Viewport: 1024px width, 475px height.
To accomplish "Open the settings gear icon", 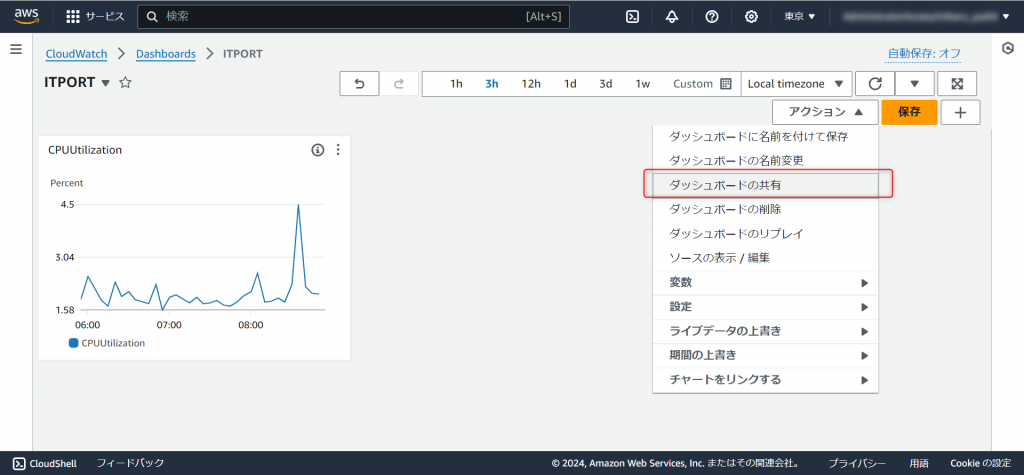I will click(752, 17).
